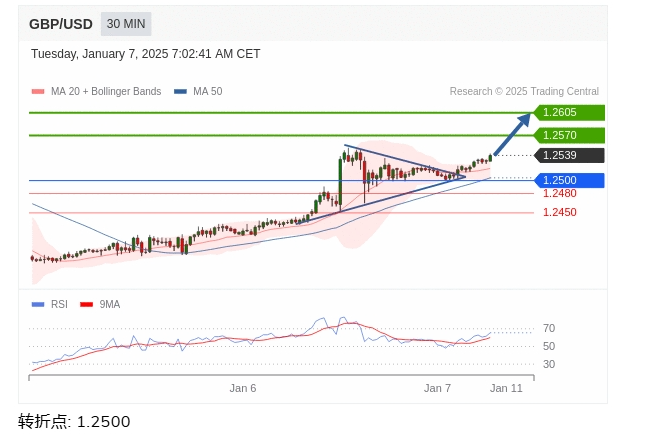Click the RSI 50 level label
Viewport: 672px width, 438px height.
(549, 346)
